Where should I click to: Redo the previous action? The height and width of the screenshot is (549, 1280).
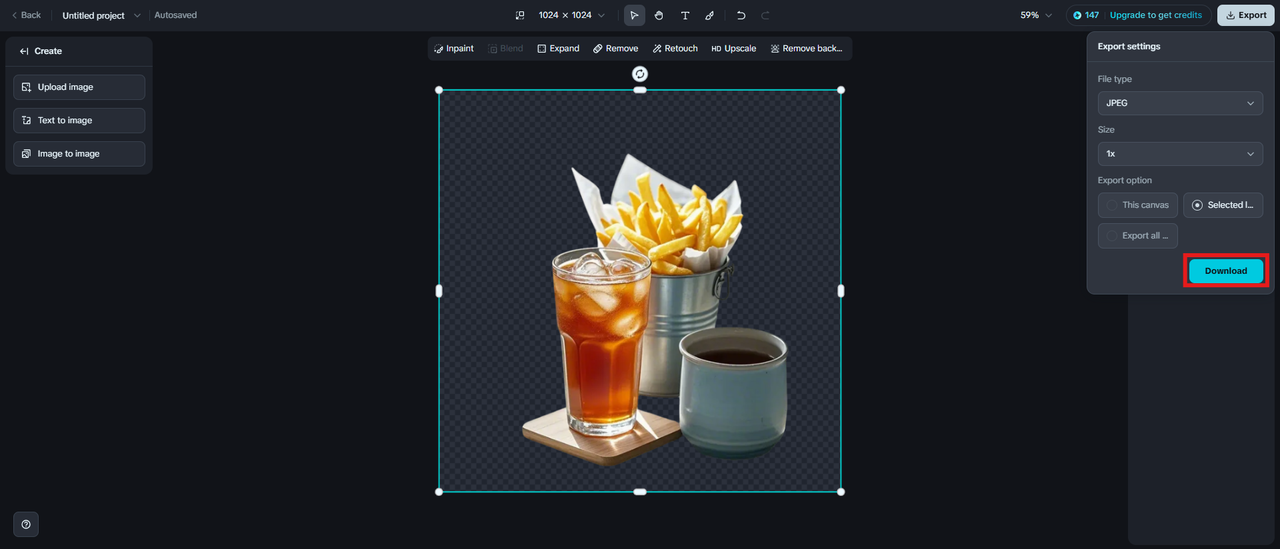[766, 15]
